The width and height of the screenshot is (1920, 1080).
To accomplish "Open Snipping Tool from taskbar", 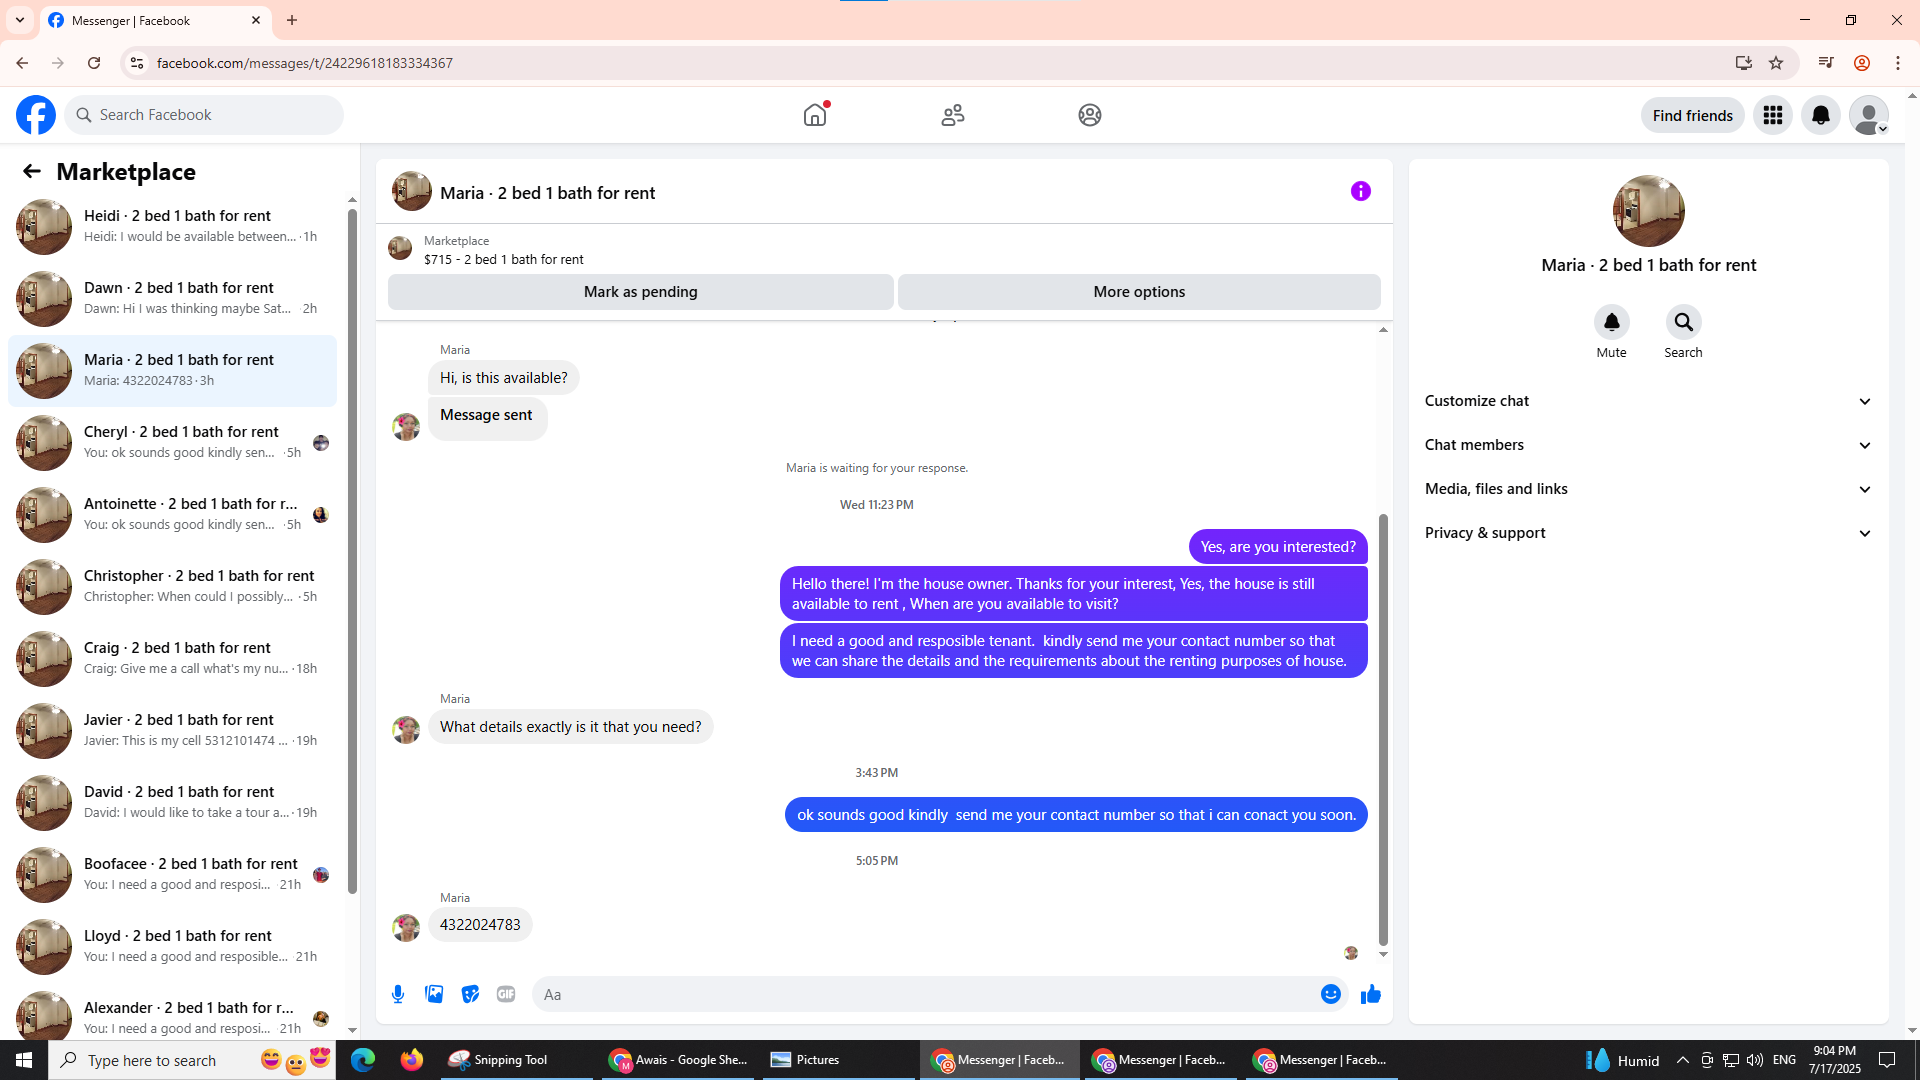I will point(515,1060).
